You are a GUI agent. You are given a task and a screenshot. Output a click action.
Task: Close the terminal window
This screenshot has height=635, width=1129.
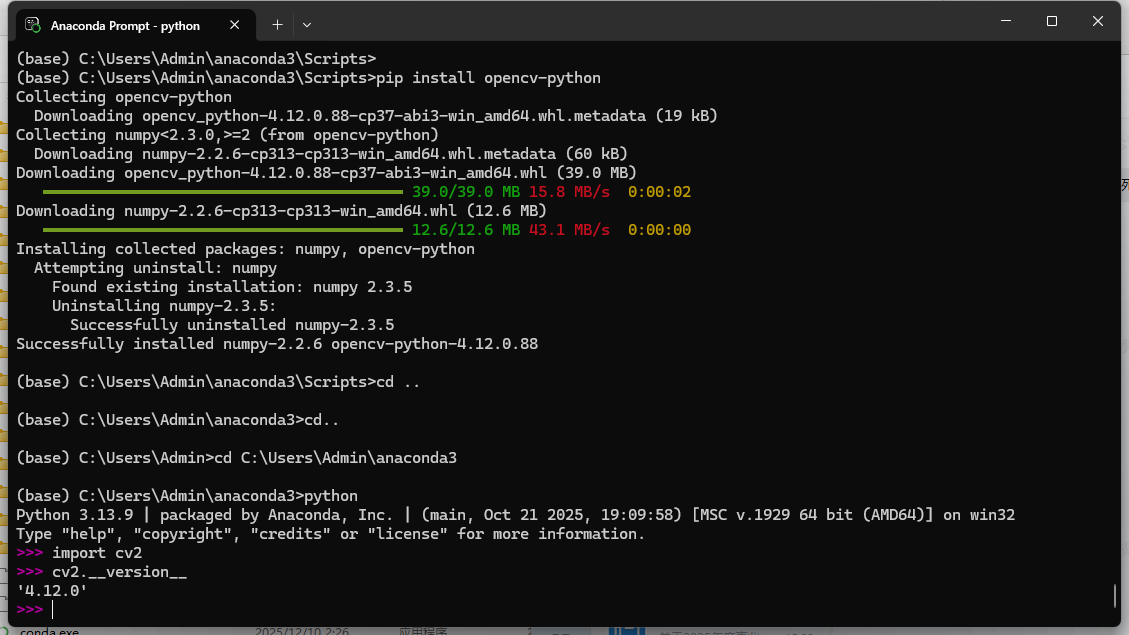click(x=1097, y=21)
